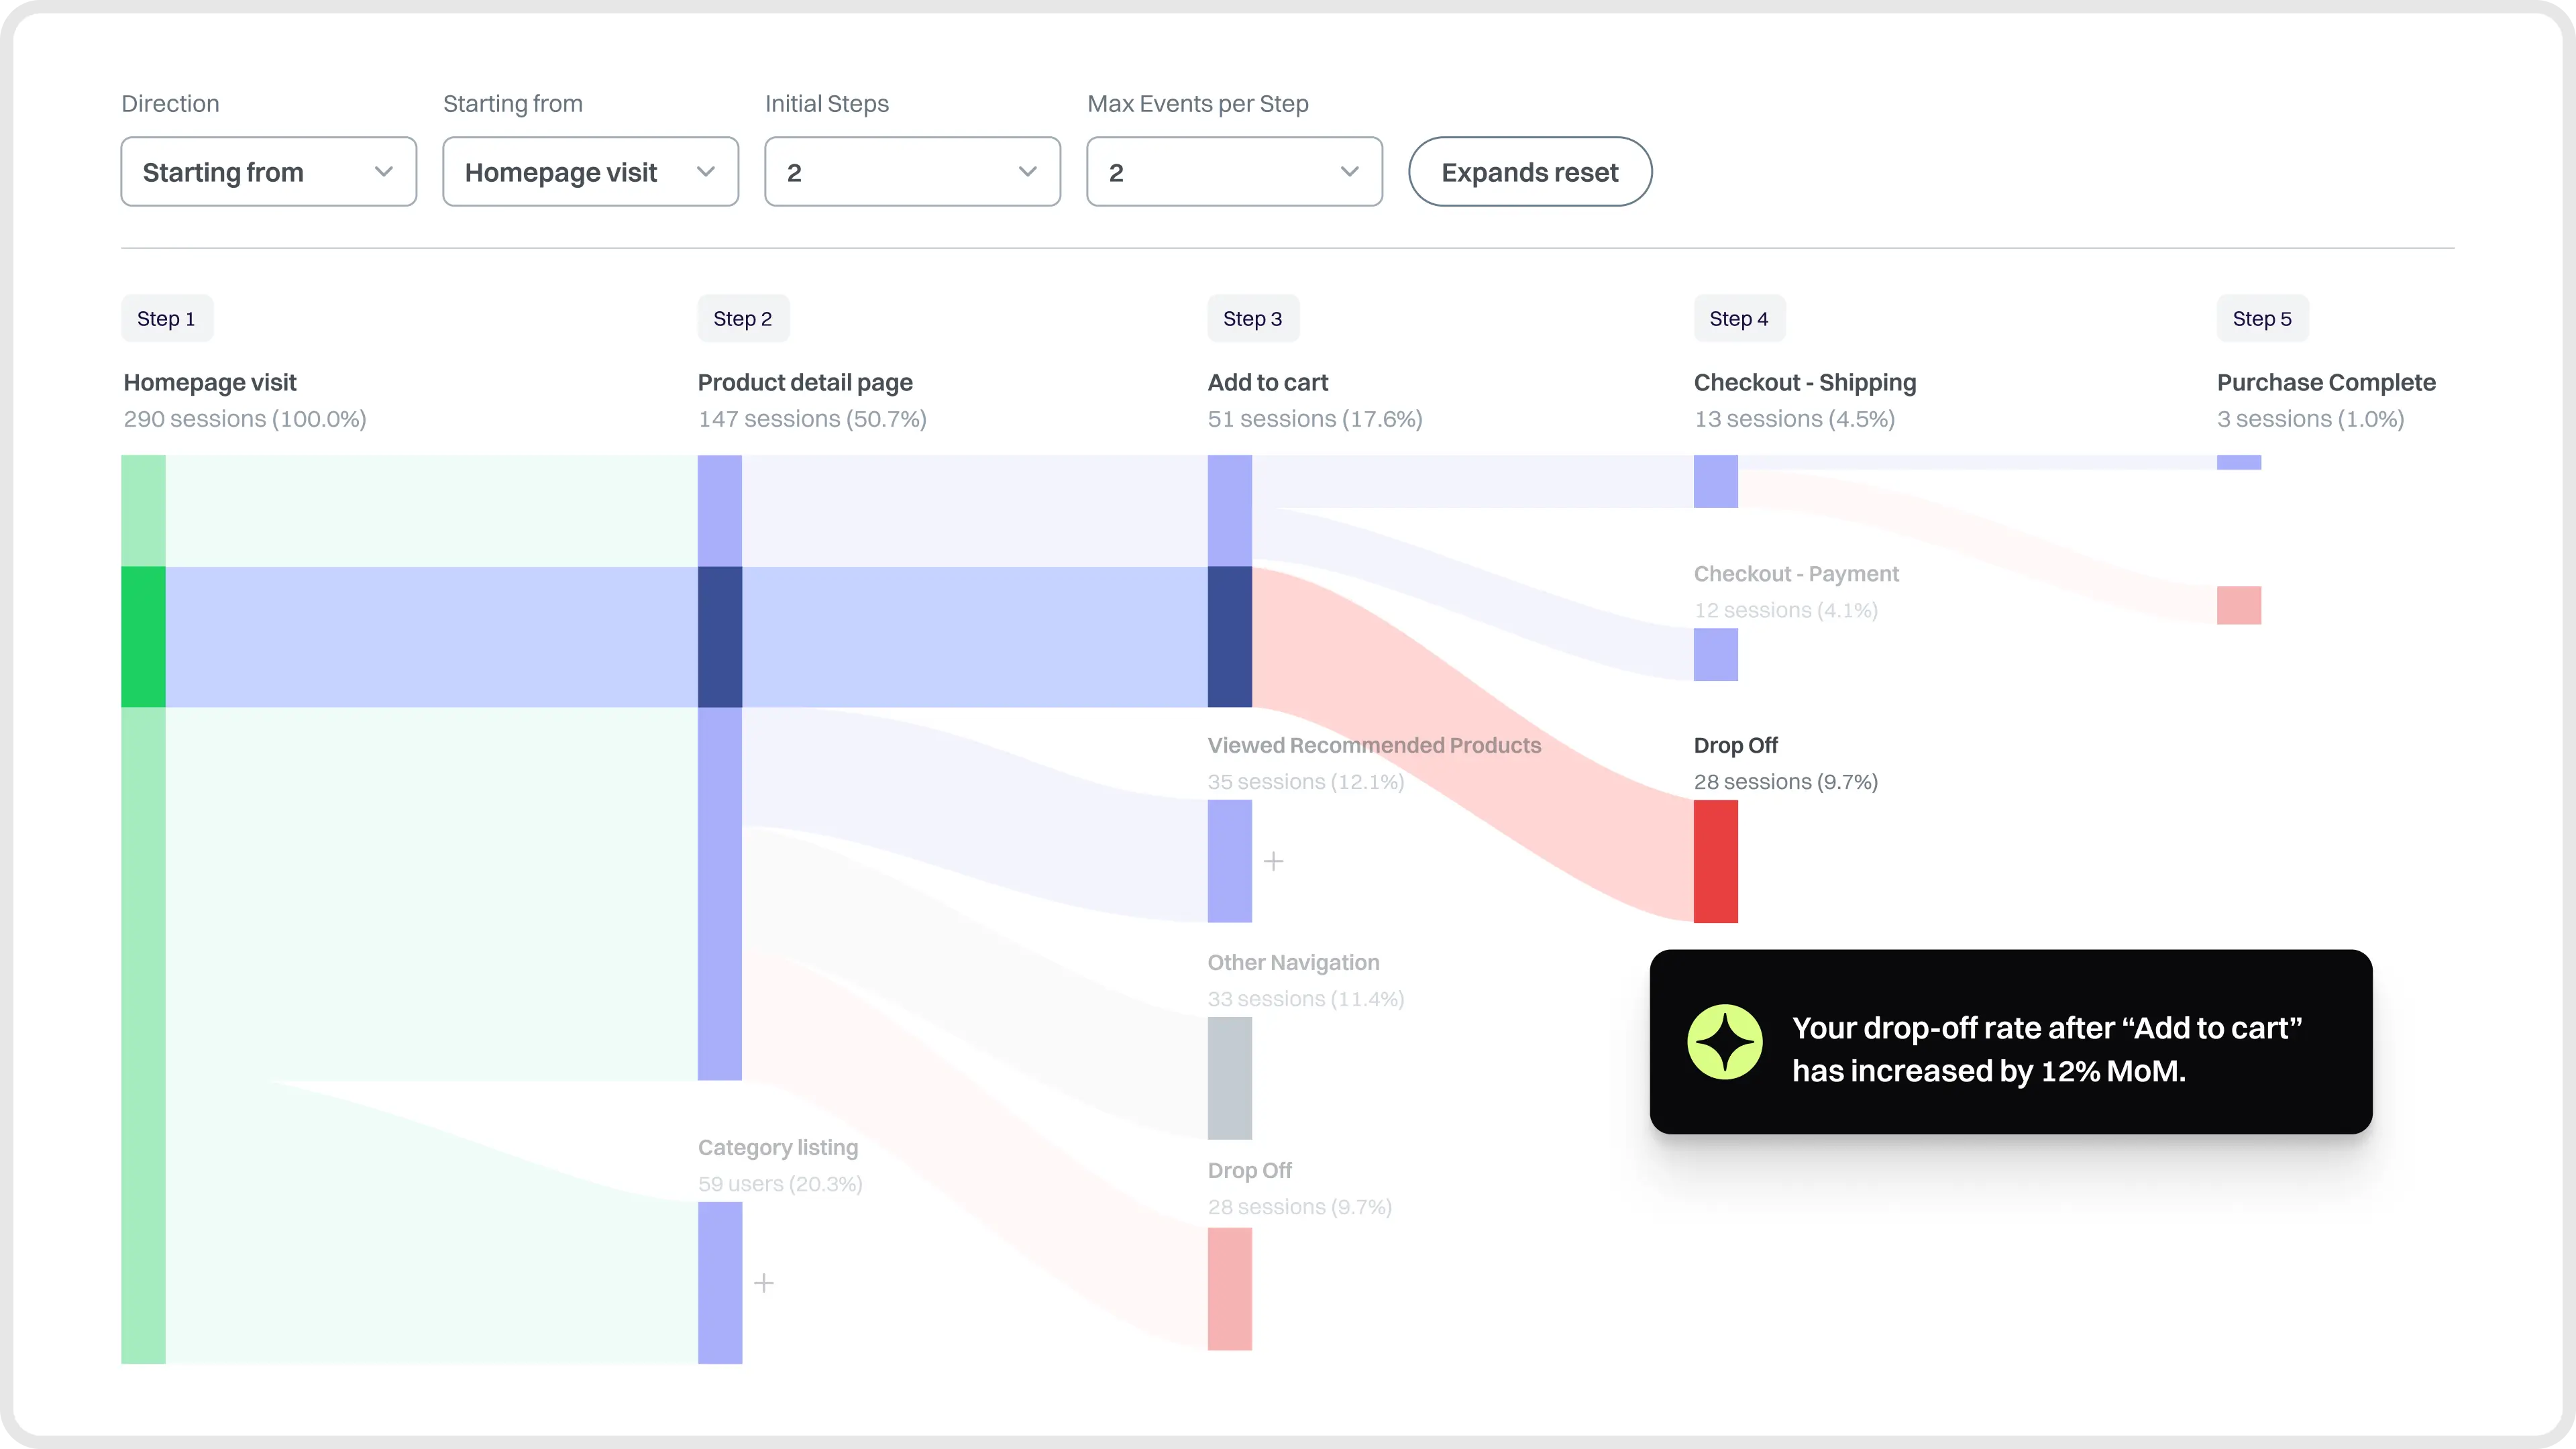The height and width of the screenshot is (1449, 2576).
Task: Click the Checkout - Shipping label
Action: (1804, 382)
